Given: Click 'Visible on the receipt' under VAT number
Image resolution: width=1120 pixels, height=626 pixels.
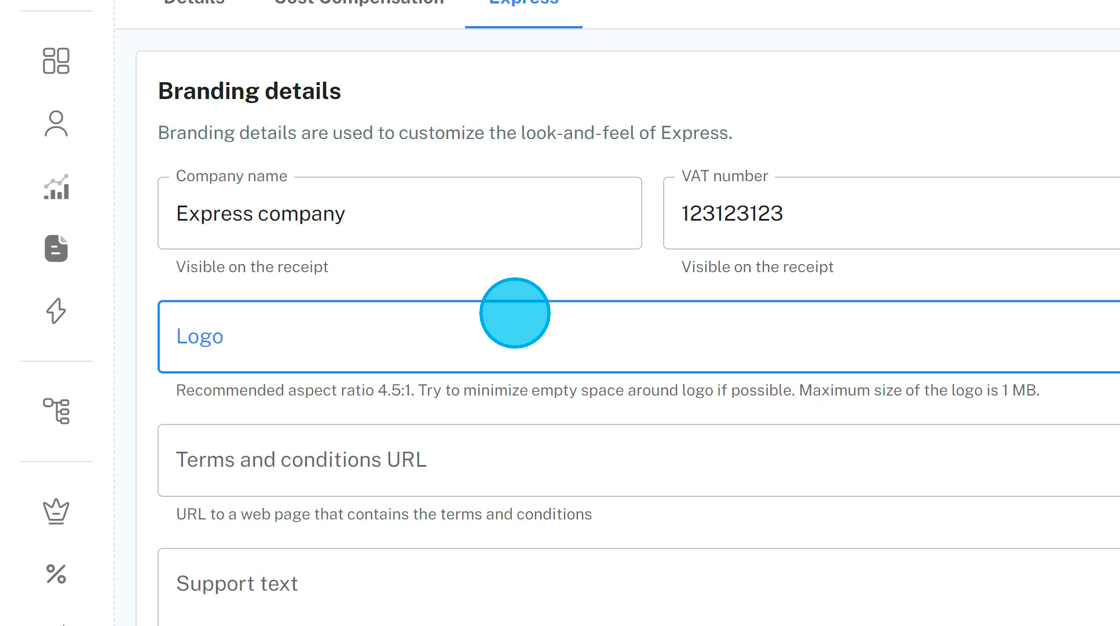Looking at the screenshot, I should pyautogui.click(x=757, y=267).
